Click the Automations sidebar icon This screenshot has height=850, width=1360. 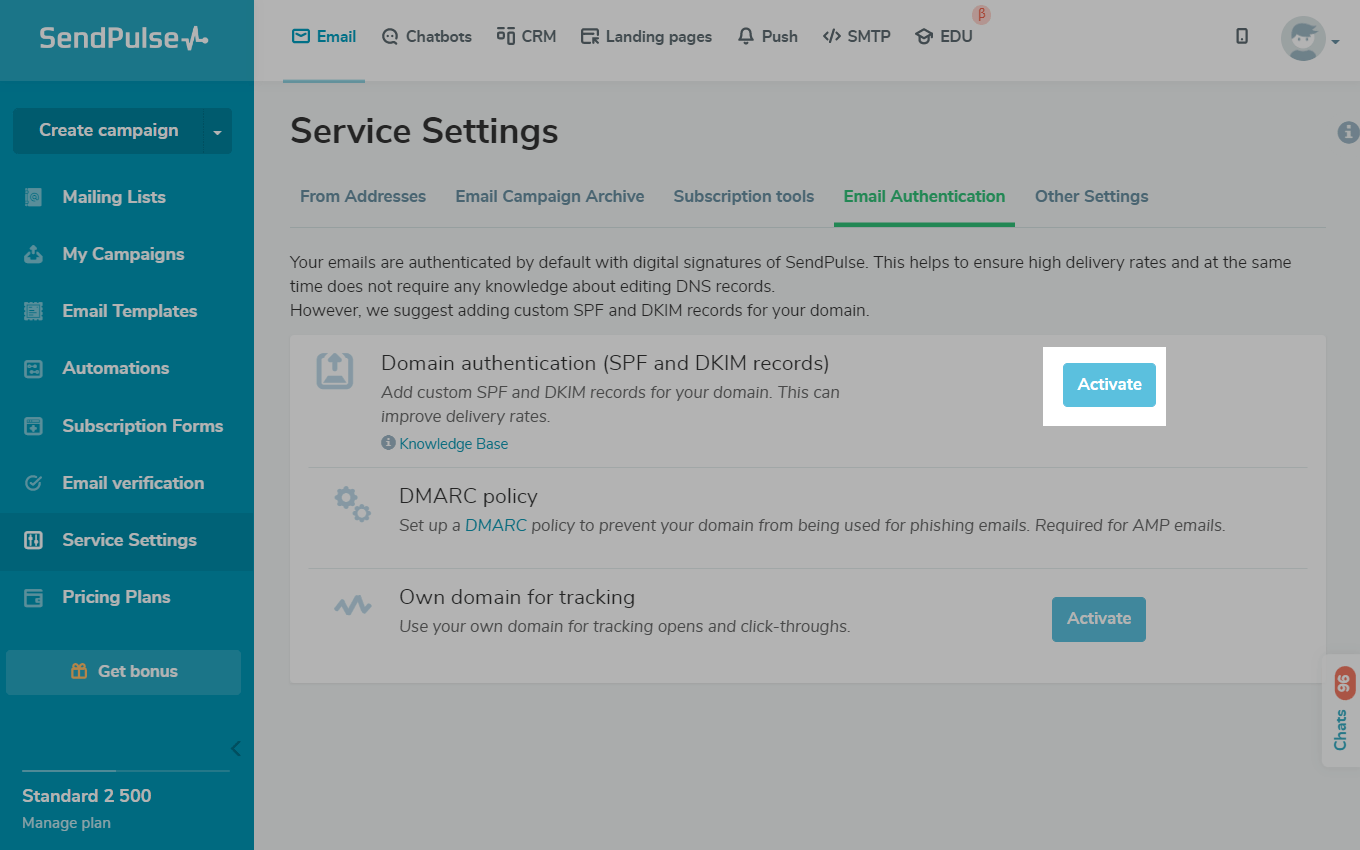34,368
